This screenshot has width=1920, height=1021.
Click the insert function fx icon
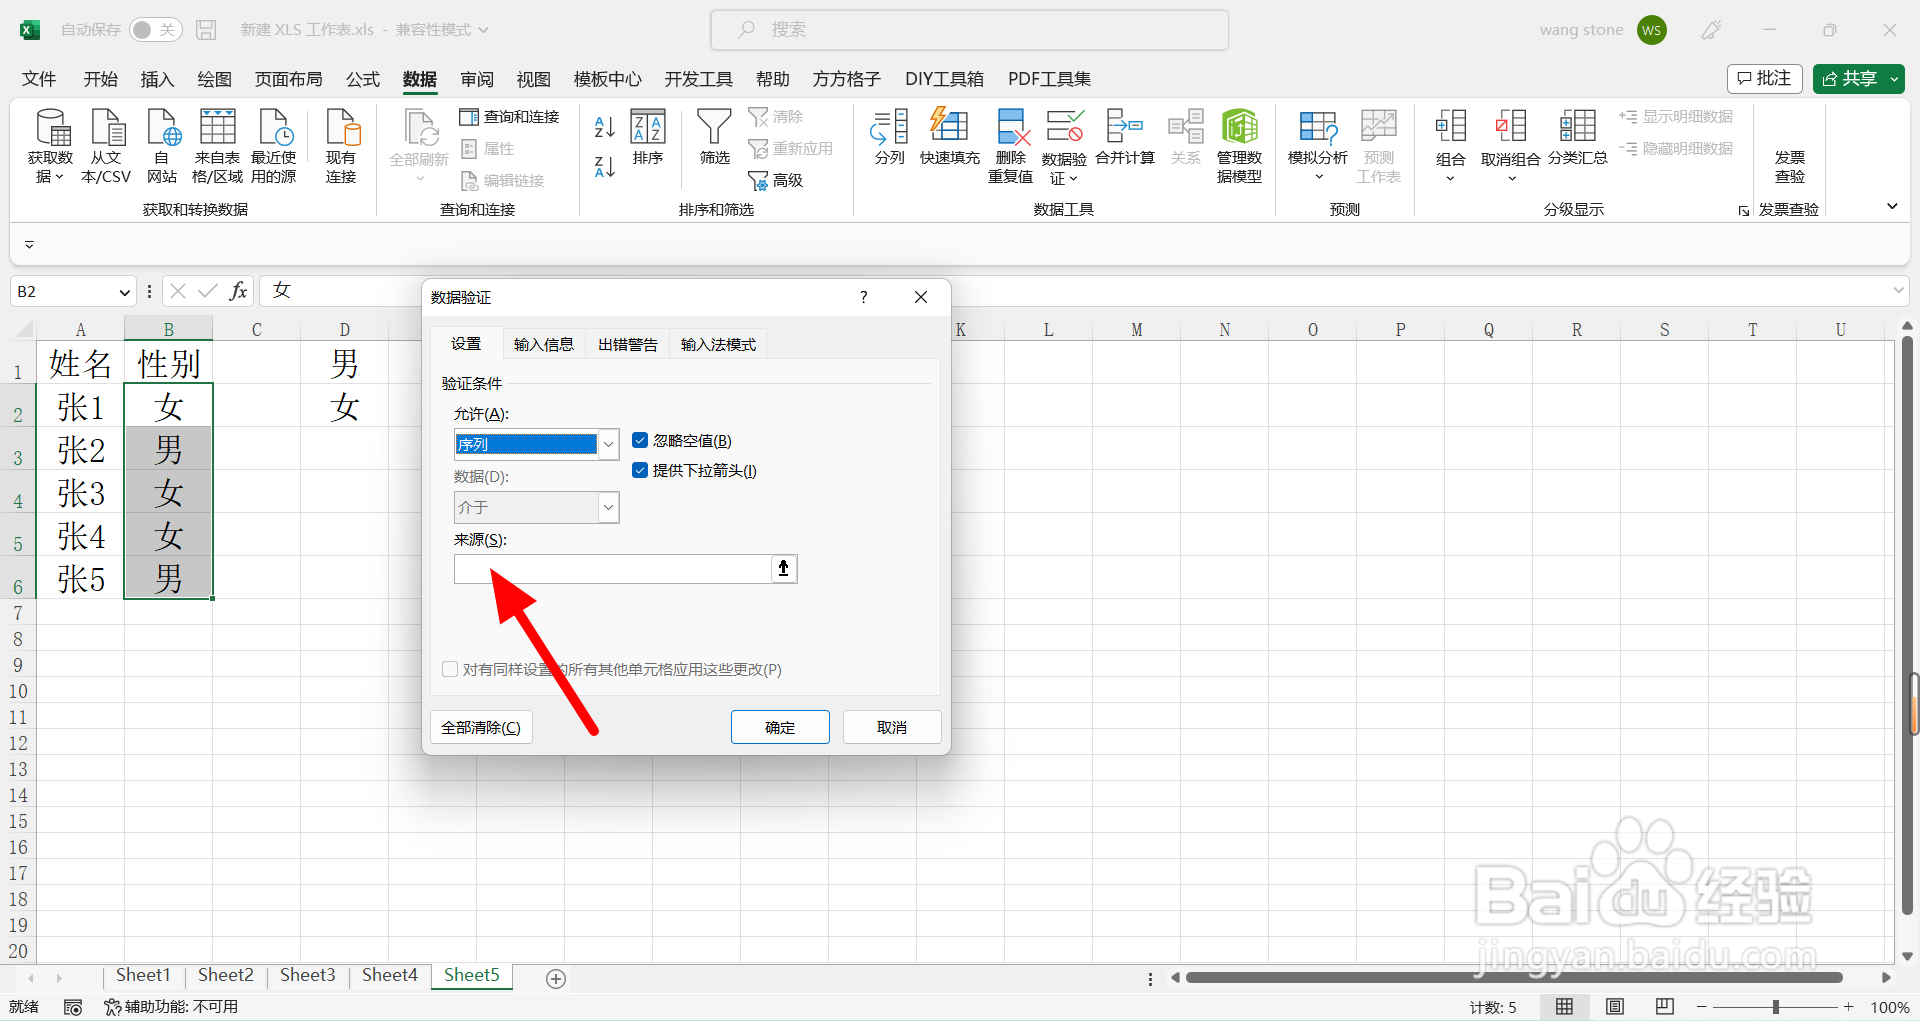(x=238, y=291)
